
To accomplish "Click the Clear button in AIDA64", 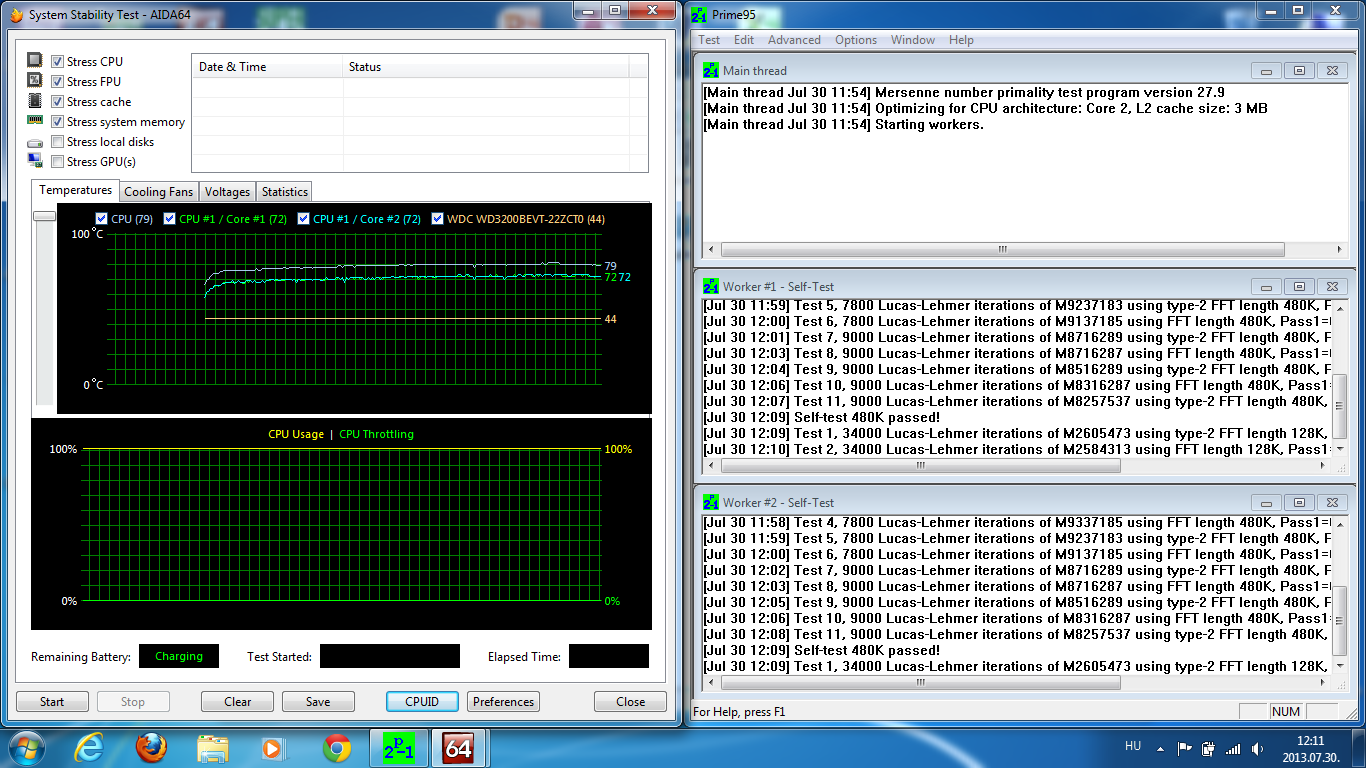I will pyautogui.click(x=238, y=702).
